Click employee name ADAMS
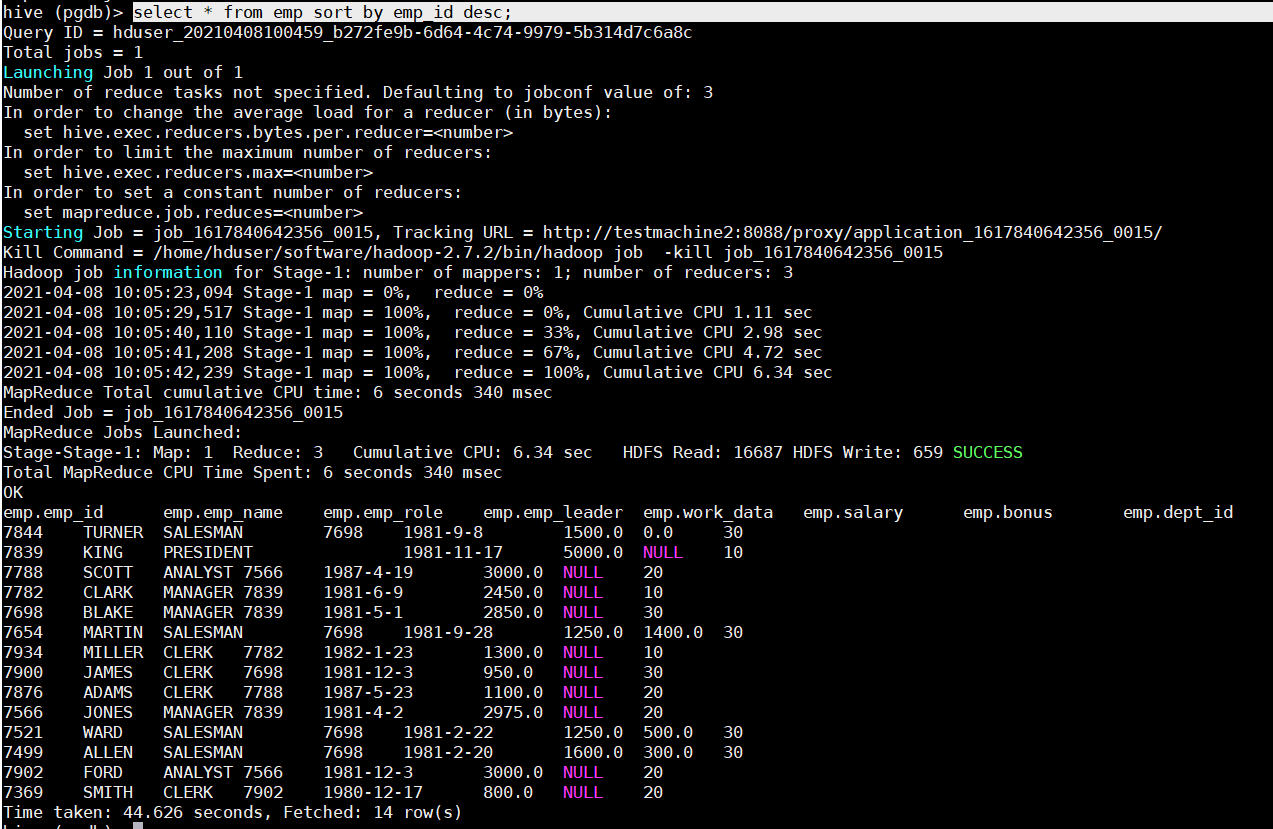Screen dimensions: 1273x829 pos(108,692)
